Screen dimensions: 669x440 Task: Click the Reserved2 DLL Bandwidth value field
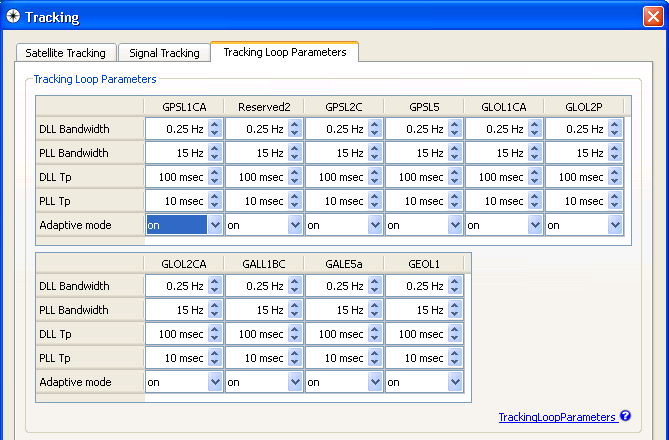254,129
